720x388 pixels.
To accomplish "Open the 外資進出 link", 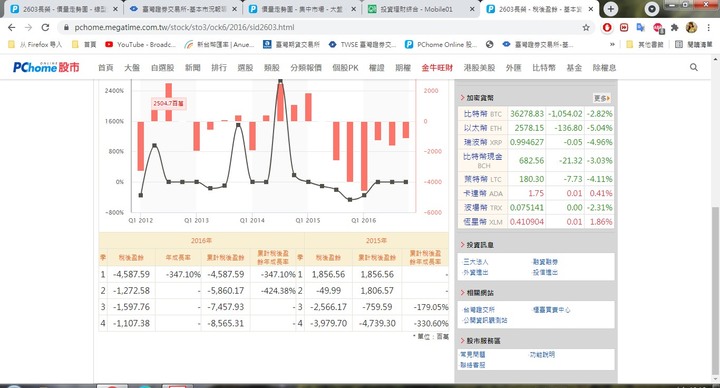I will pyautogui.click(x=476, y=272).
